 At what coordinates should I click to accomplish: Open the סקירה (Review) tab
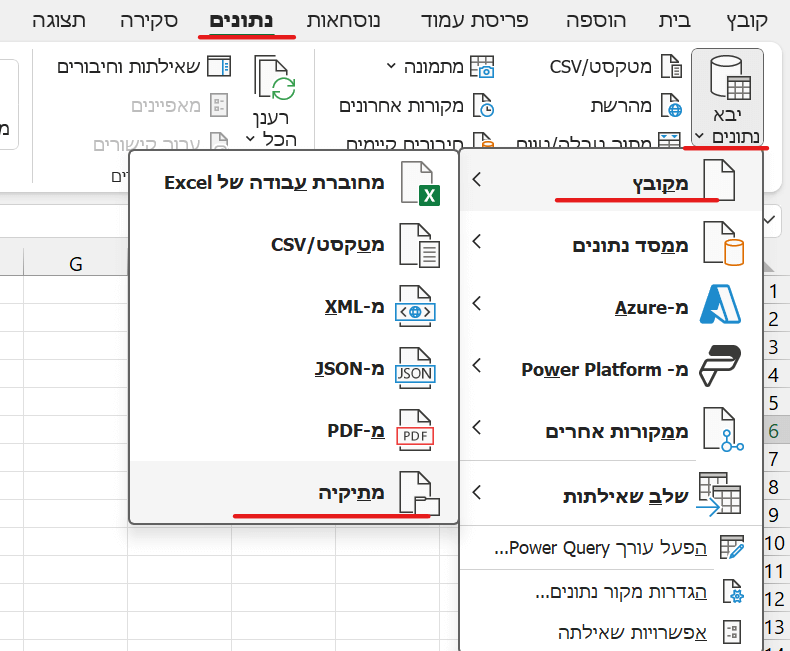coord(149,21)
